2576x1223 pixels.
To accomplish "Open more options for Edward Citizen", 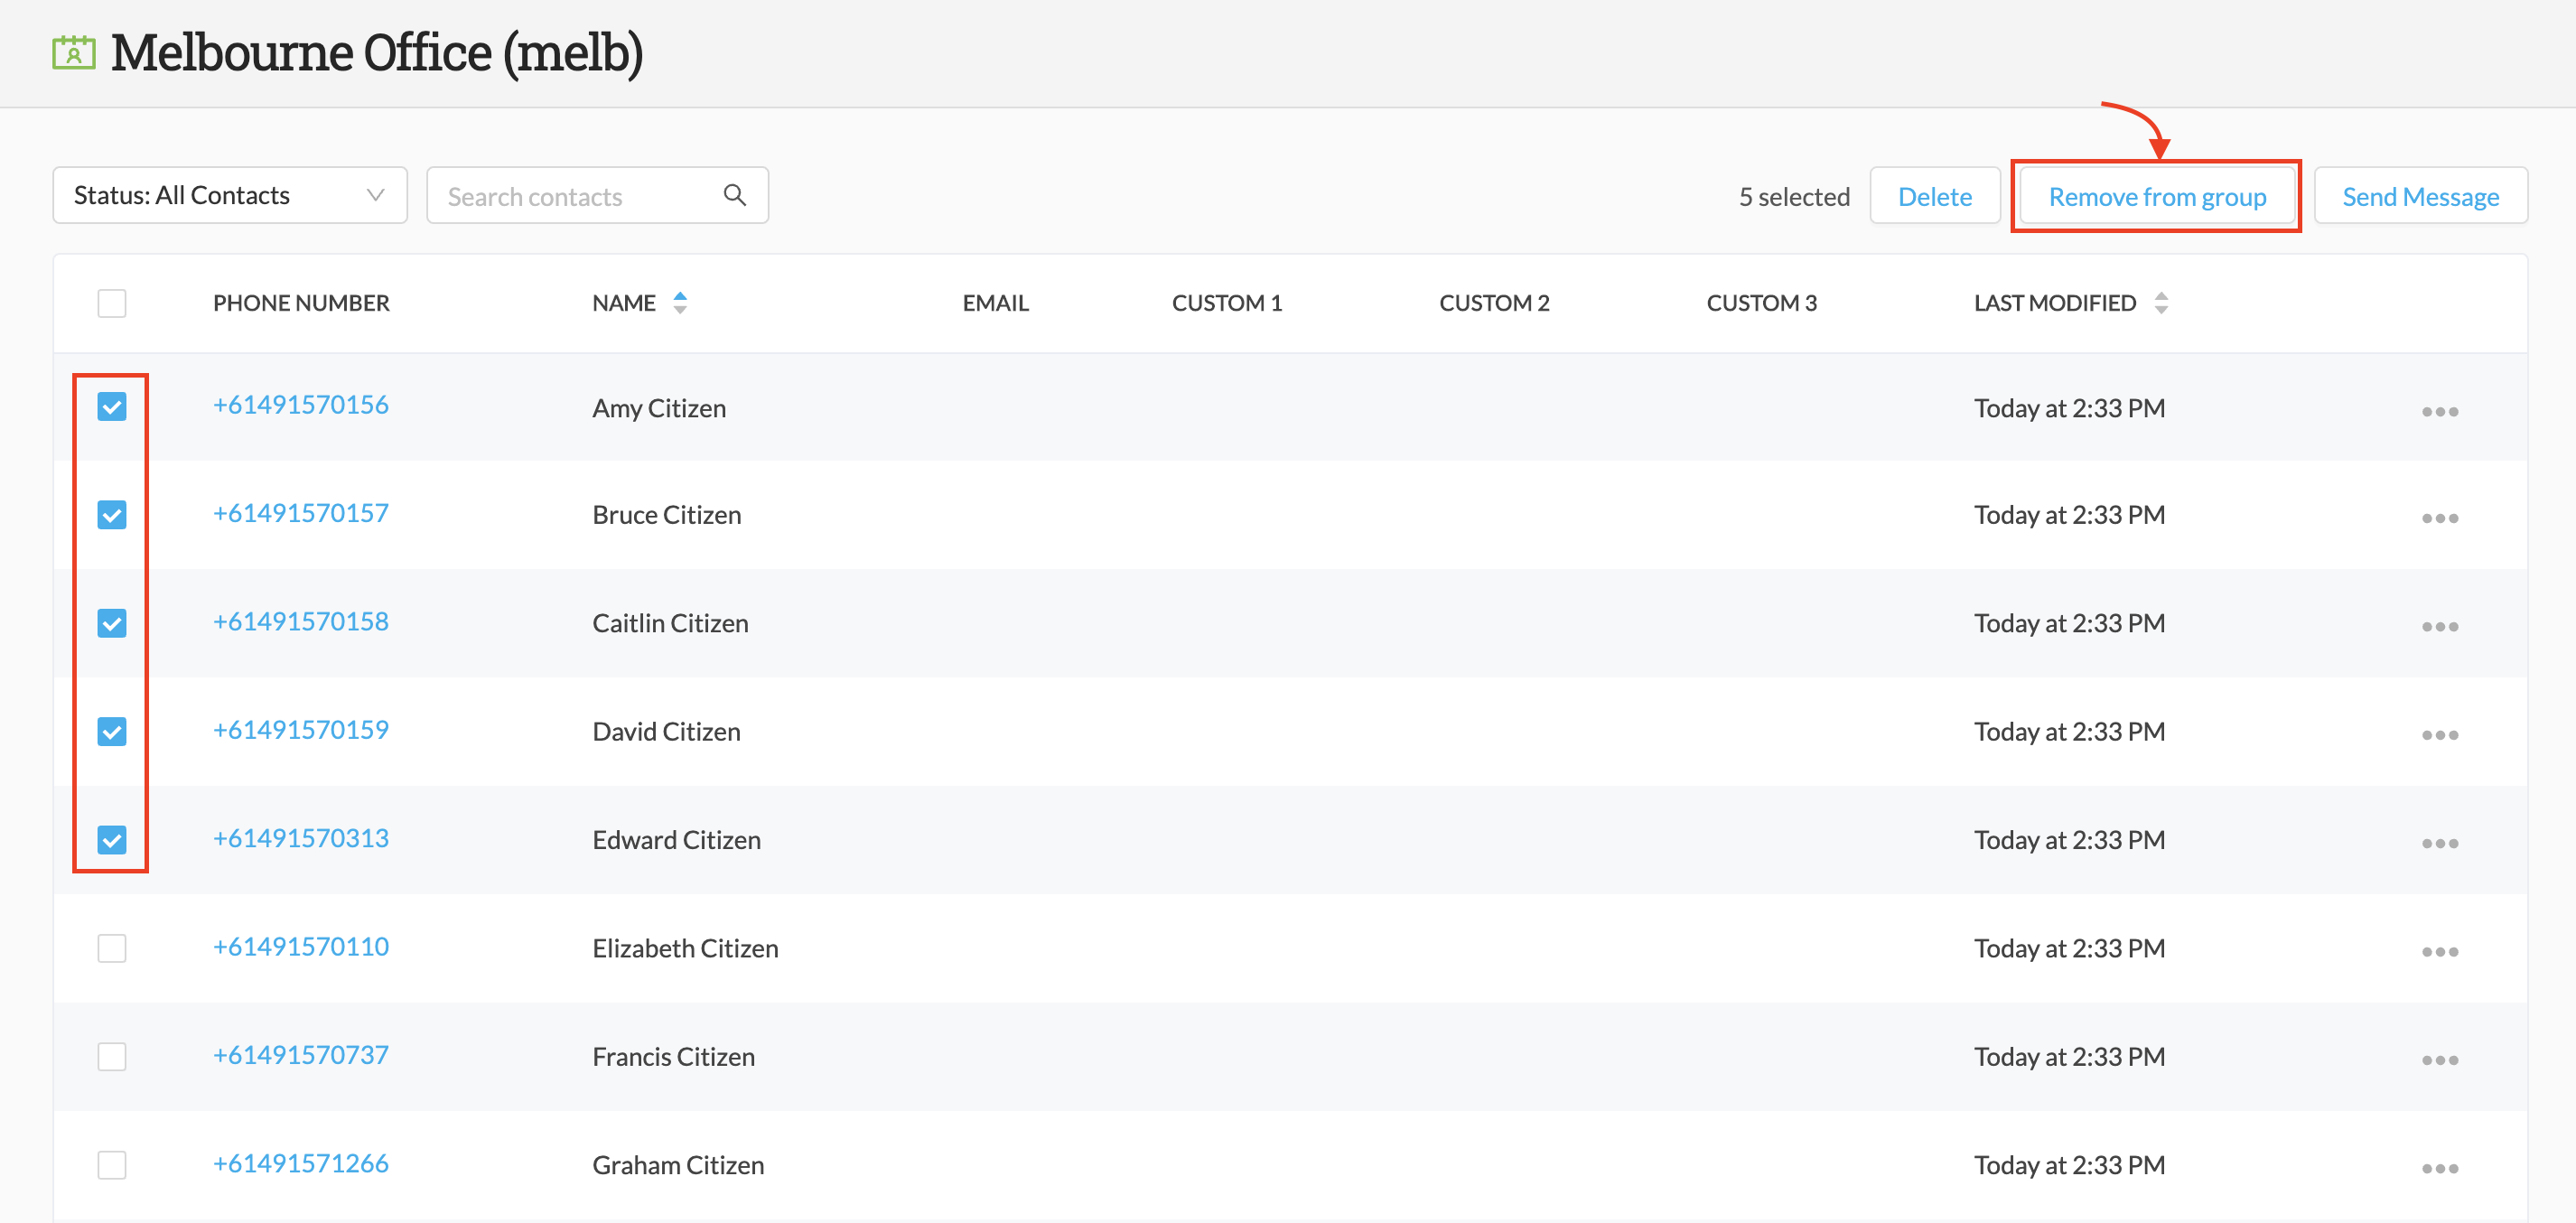I will coord(2440,843).
